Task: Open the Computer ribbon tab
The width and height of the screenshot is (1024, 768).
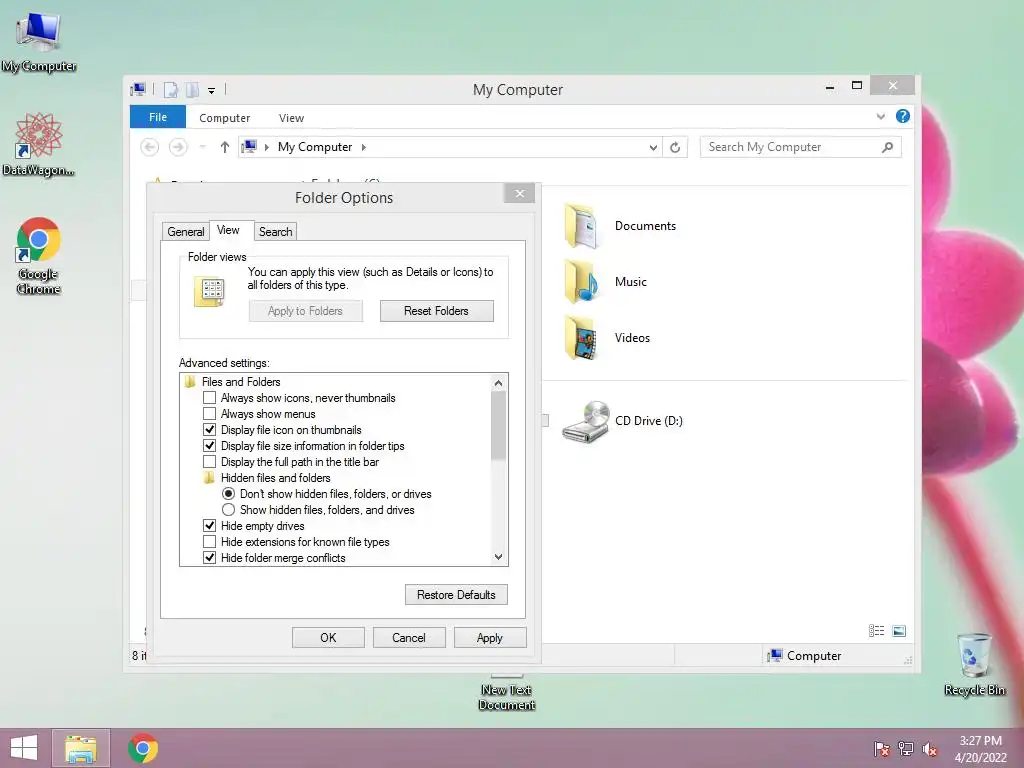Action: [x=225, y=118]
